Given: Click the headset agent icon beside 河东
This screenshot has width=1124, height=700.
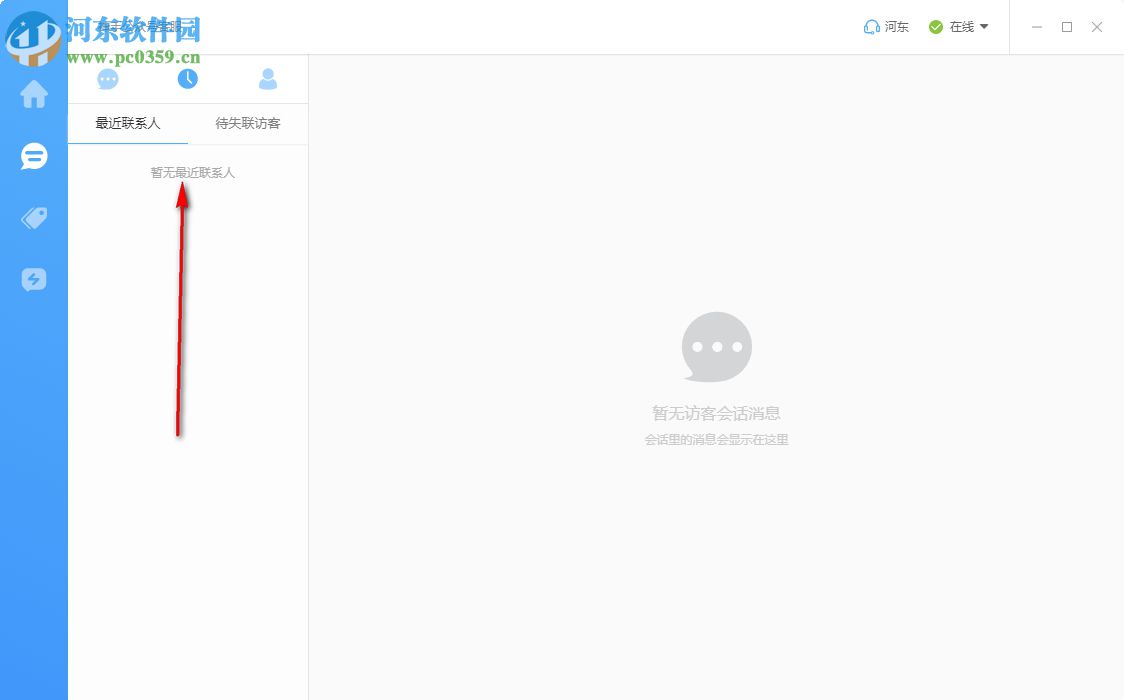Looking at the screenshot, I should [869, 27].
